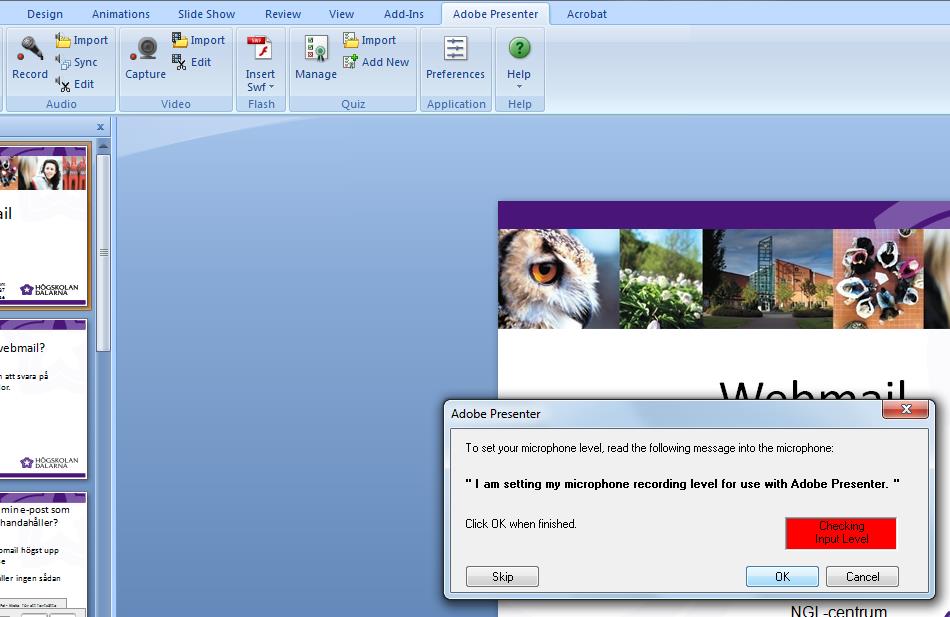Confirm microphone level with OK button

(782, 576)
